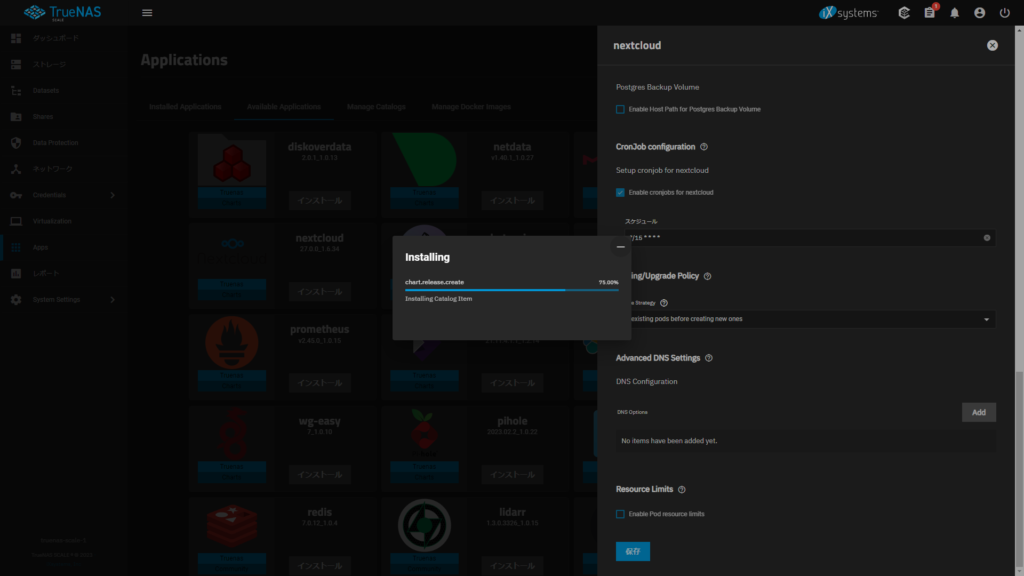Expand the System Settings sidebar section
1024x576 pixels.
(x=60, y=298)
